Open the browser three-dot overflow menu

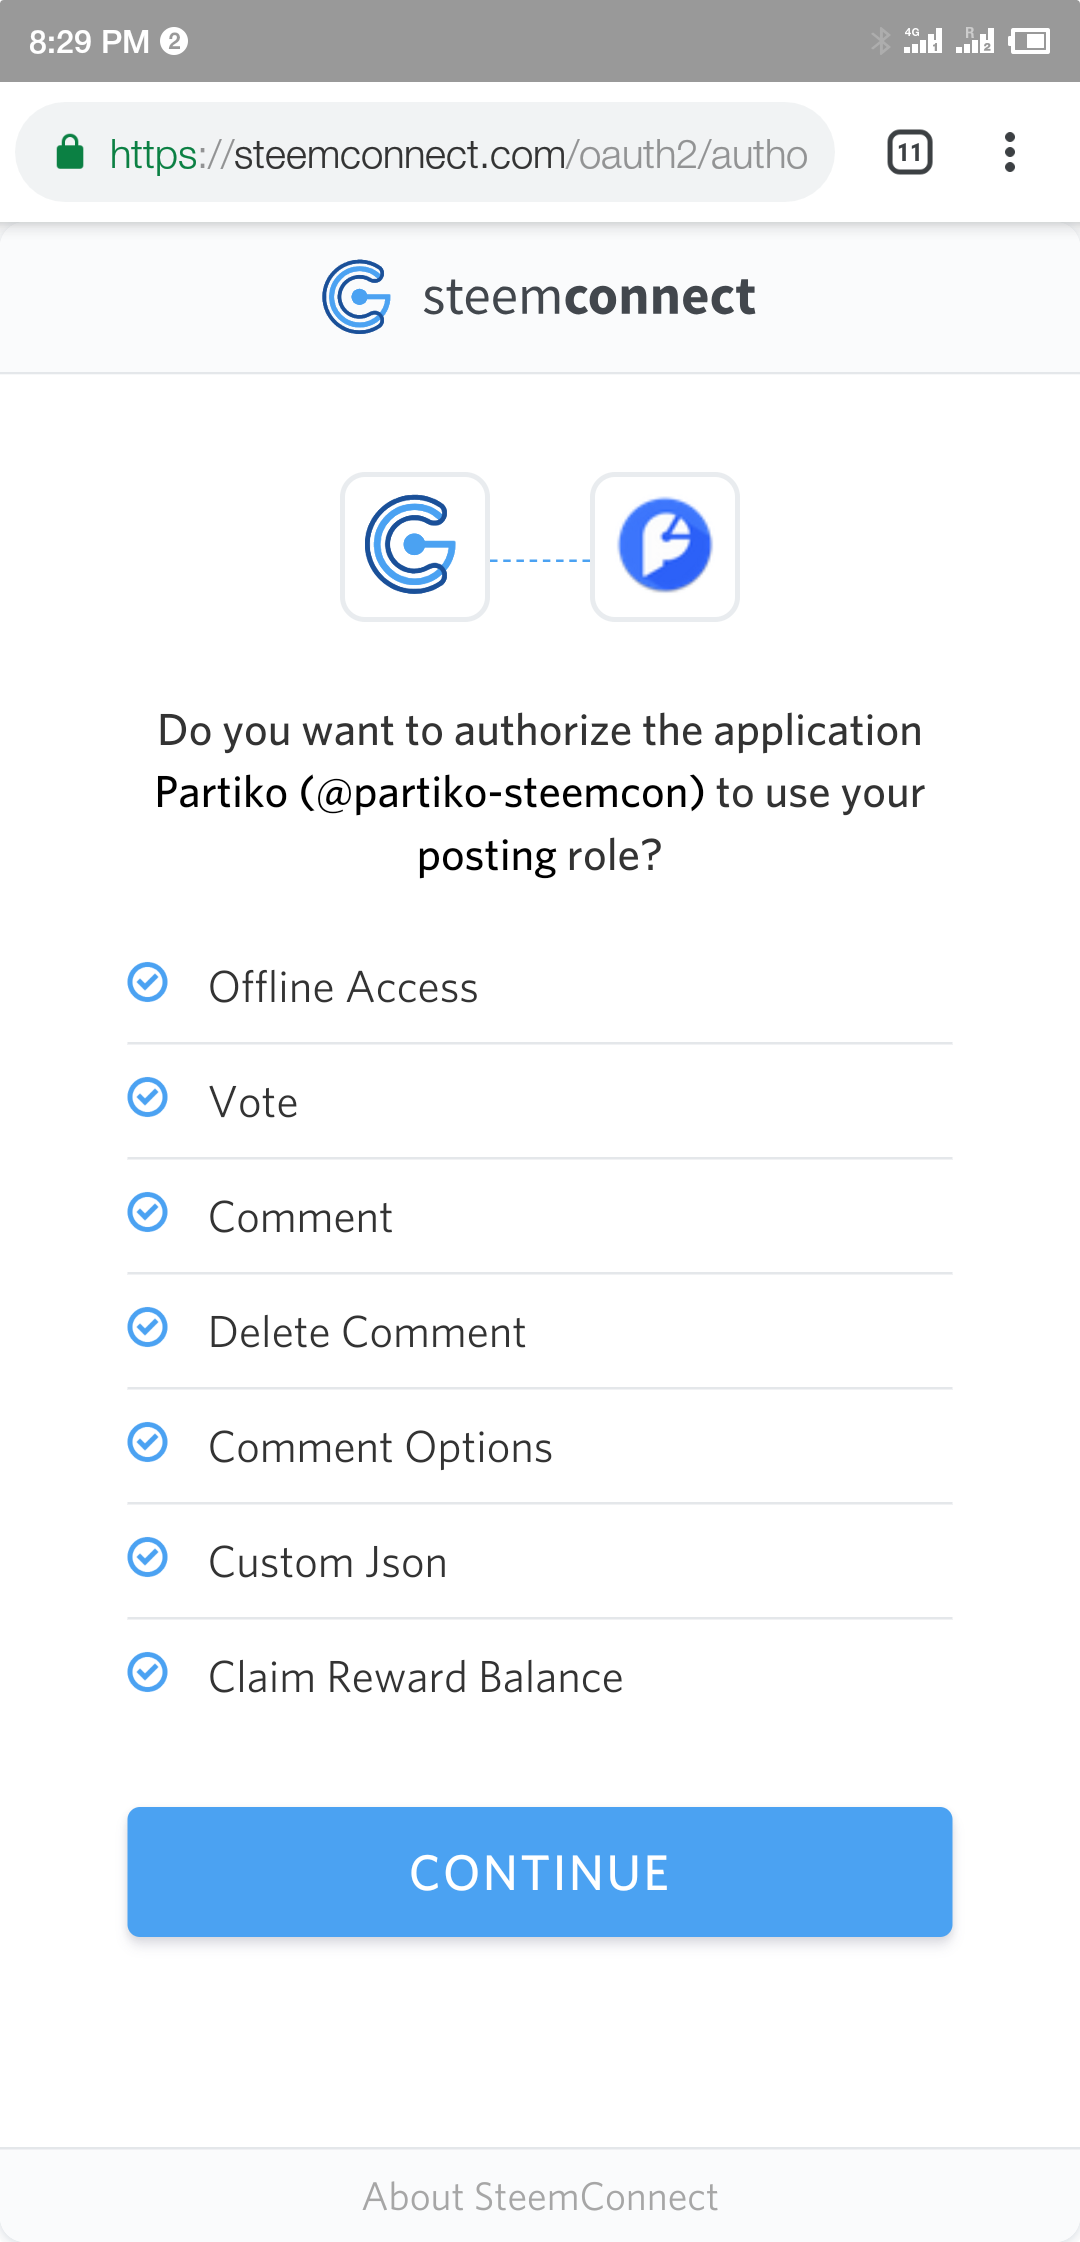point(1010,152)
